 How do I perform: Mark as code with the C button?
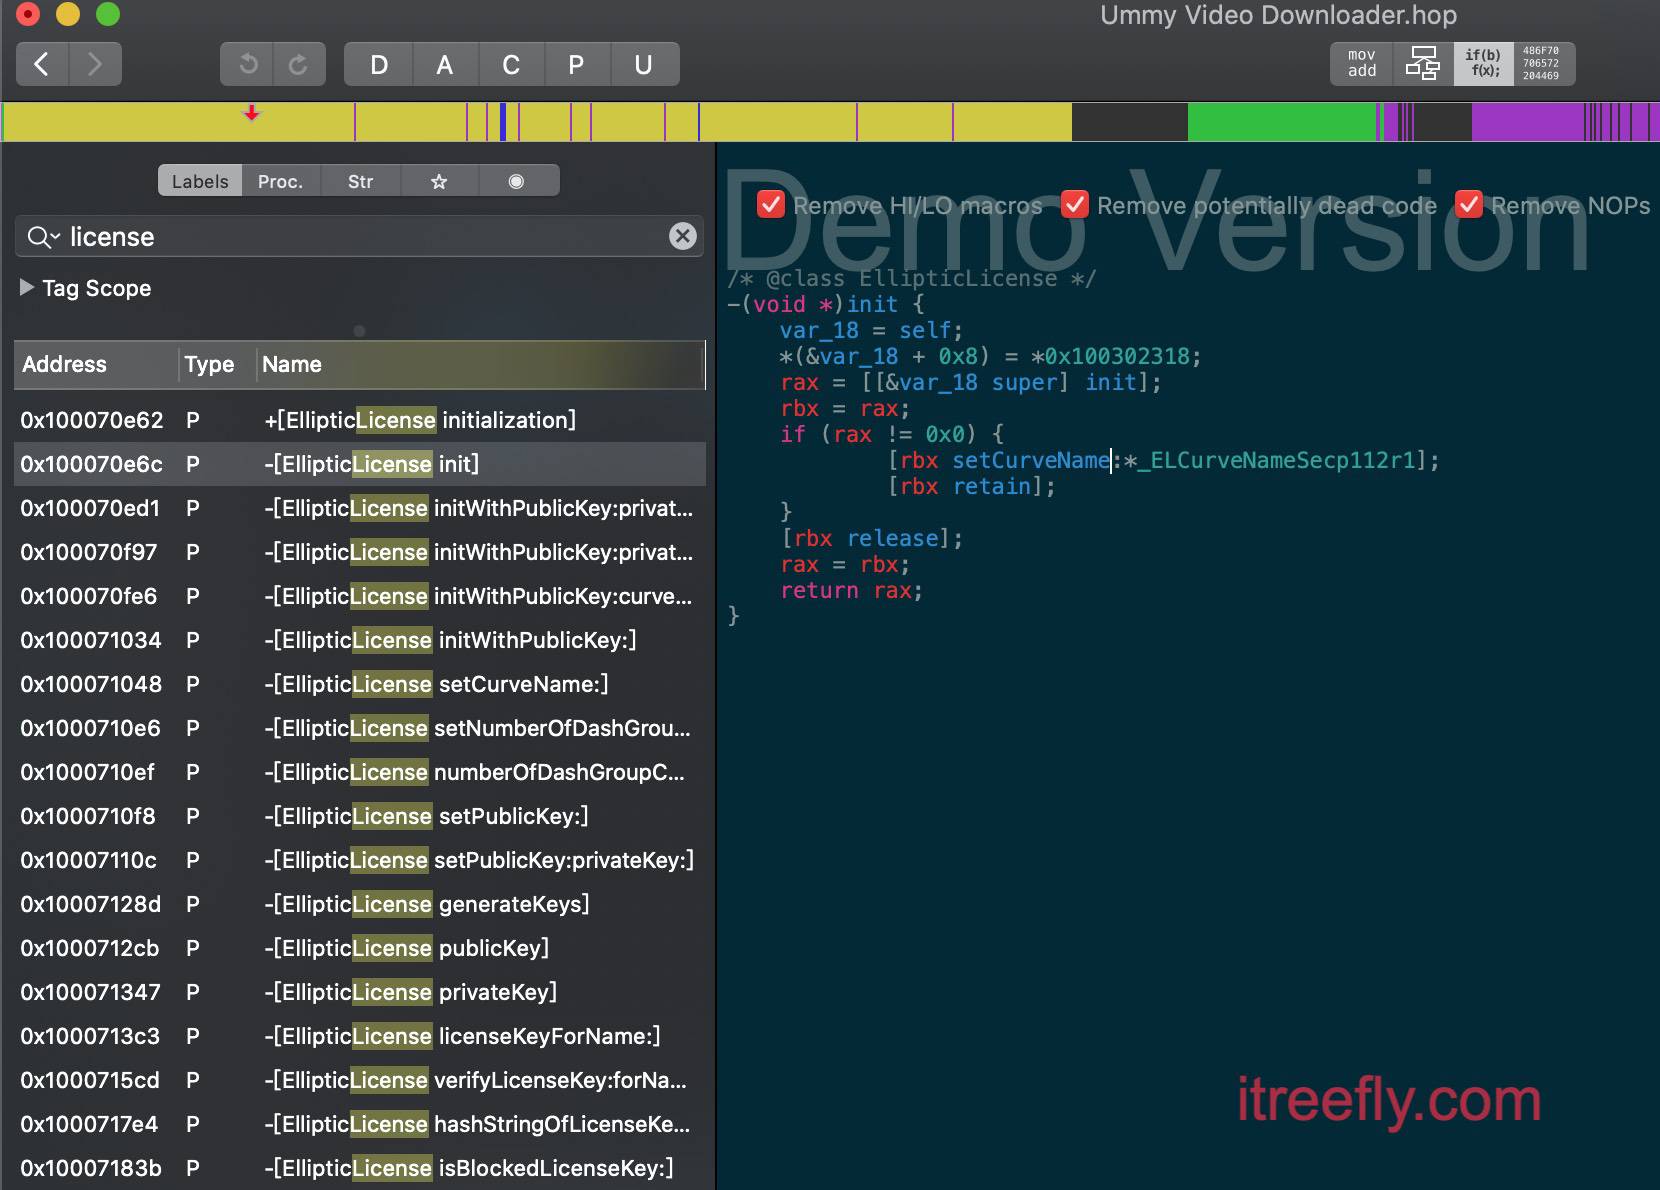click(x=511, y=65)
